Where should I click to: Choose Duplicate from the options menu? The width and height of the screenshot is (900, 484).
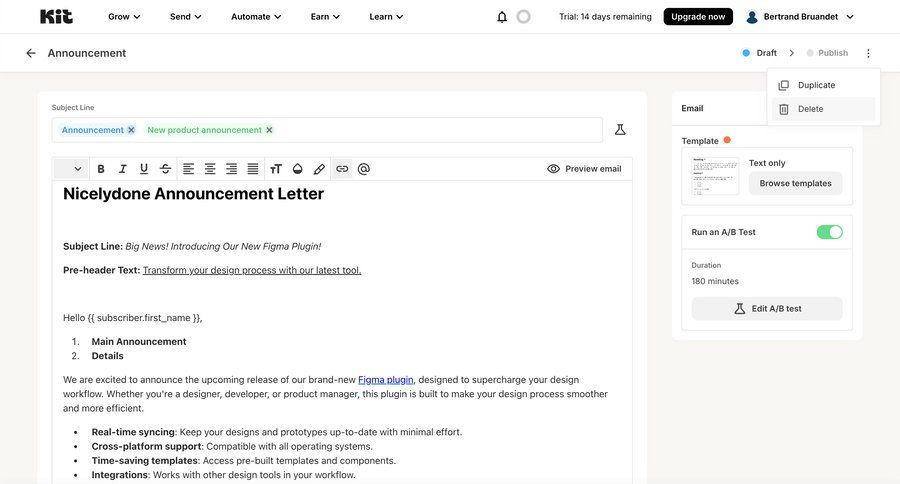[823, 85]
